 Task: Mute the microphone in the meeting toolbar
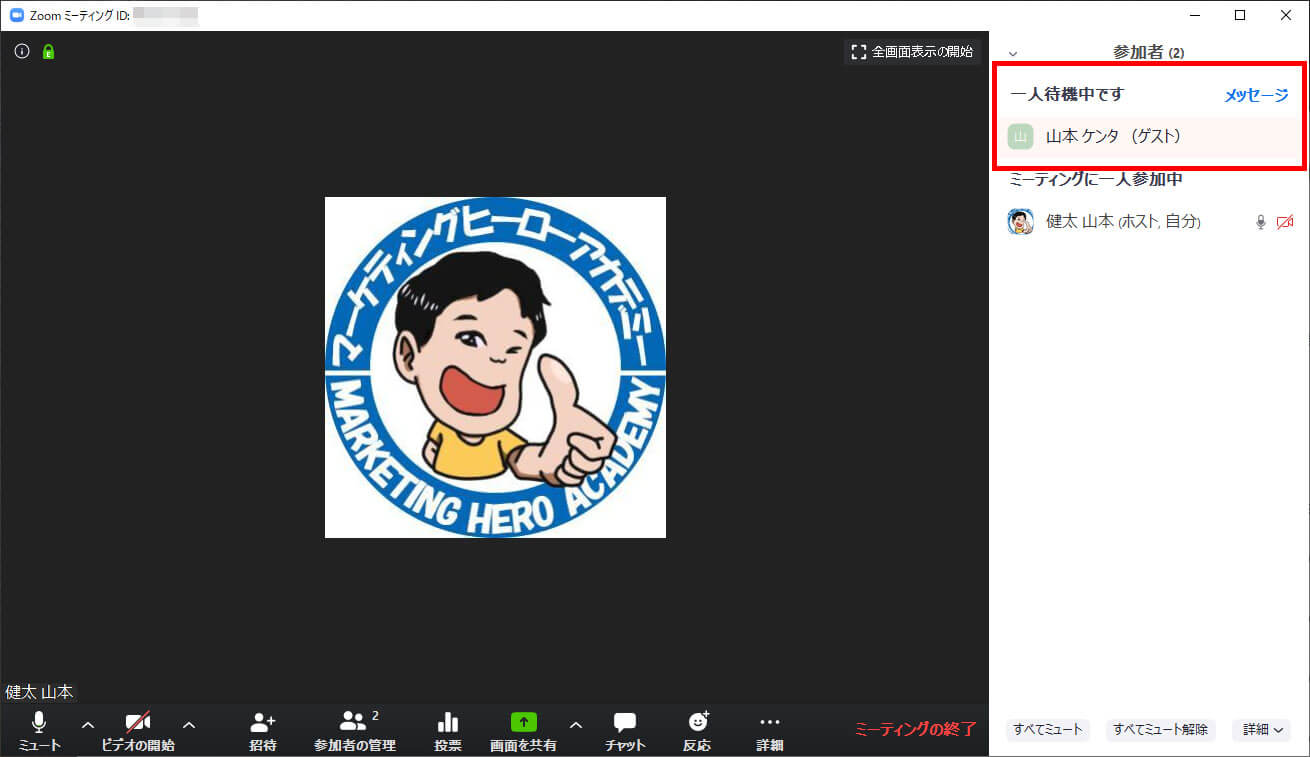point(39,731)
